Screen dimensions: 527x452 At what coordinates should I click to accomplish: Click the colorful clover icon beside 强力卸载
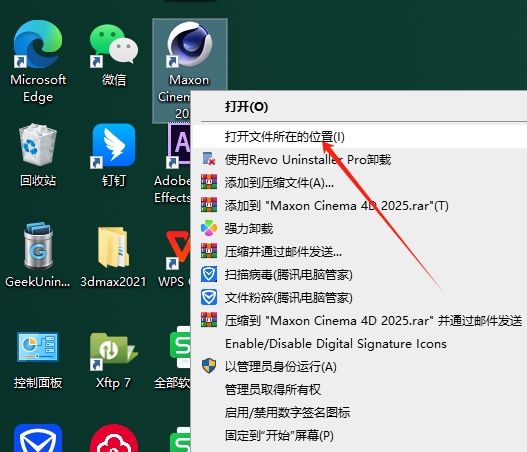click(x=209, y=228)
